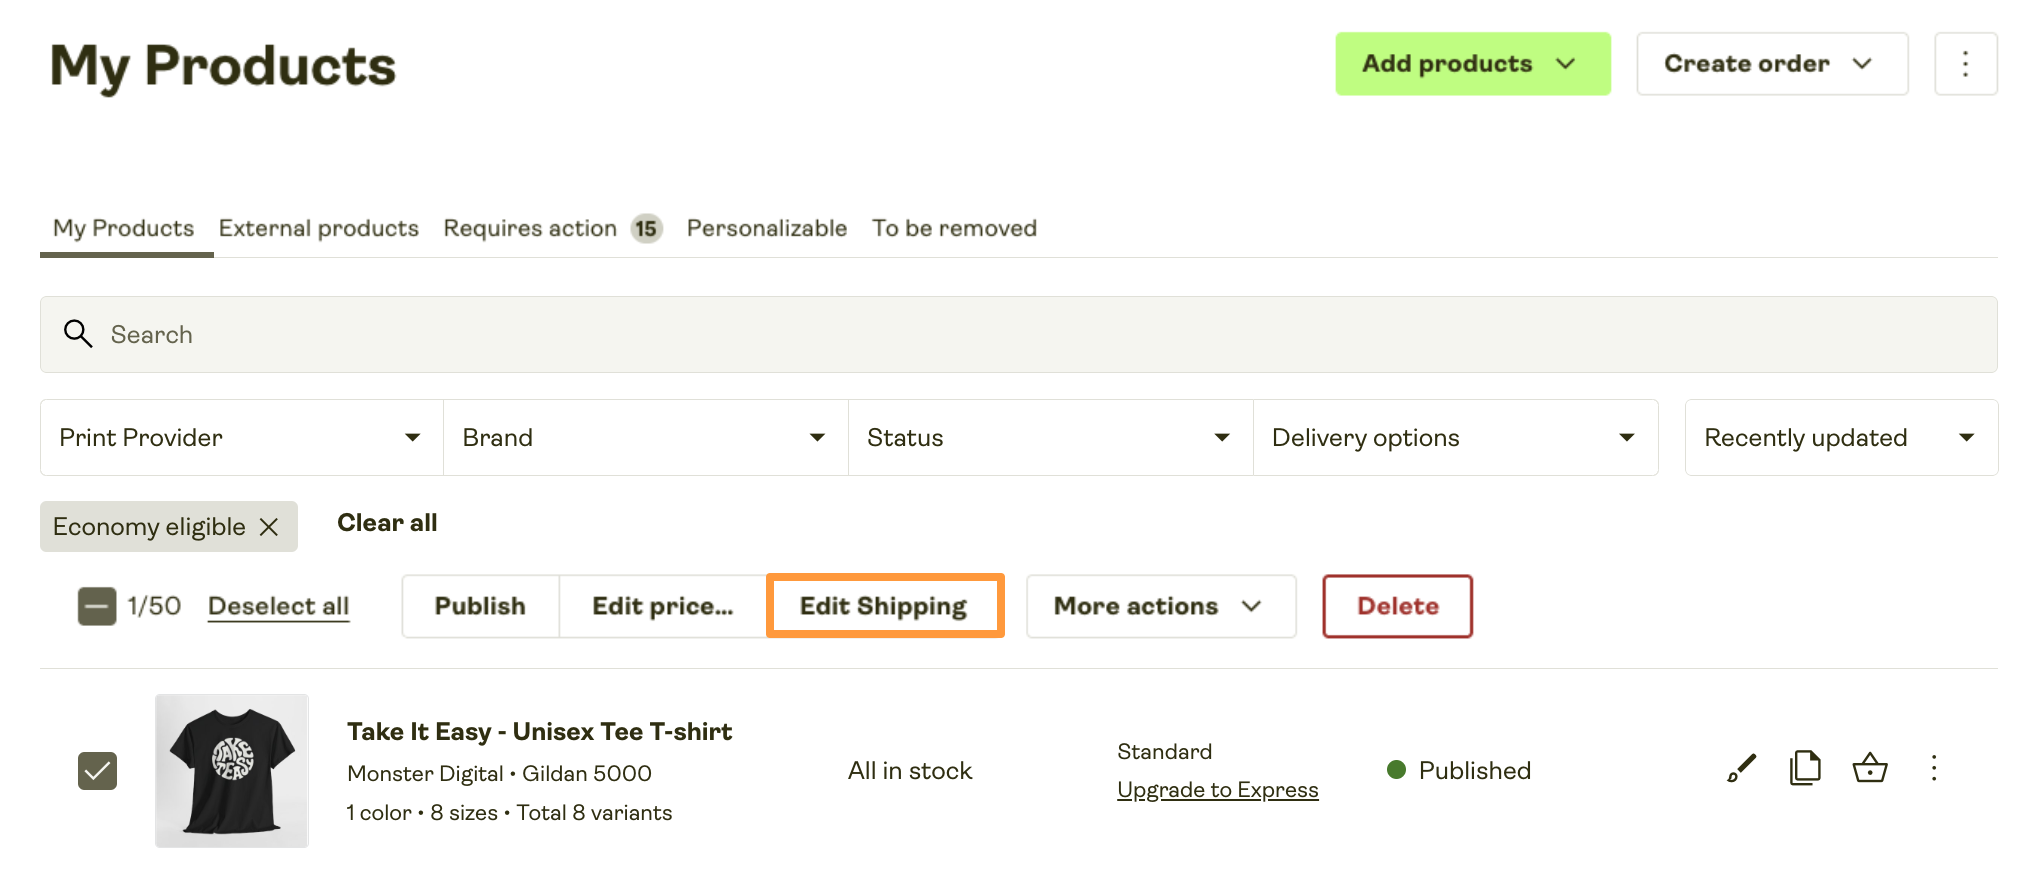
Task: Remove the Economy eligible filter
Action: [x=269, y=526]
